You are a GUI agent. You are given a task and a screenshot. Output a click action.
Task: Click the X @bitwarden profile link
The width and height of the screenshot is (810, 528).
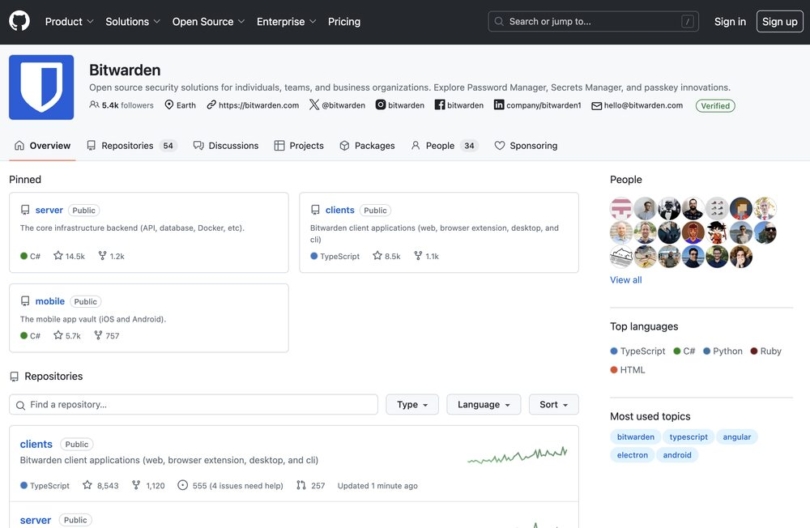[x=337, y=105]
